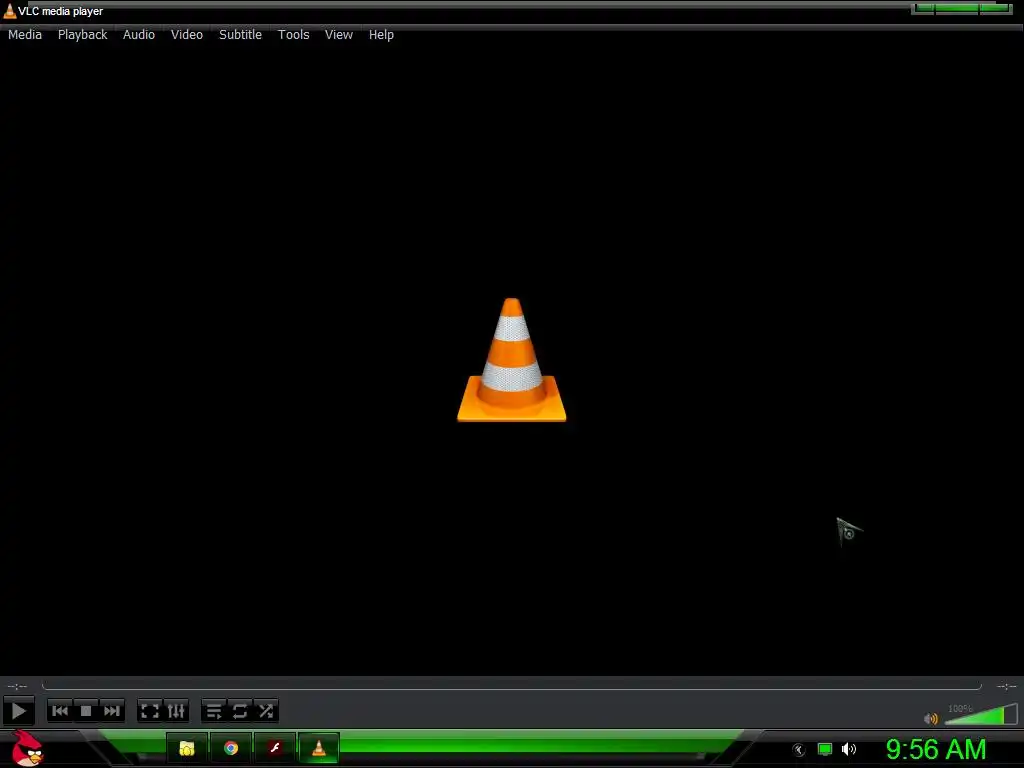Maximize the VLC window with the middle green button

coord(957,8)
